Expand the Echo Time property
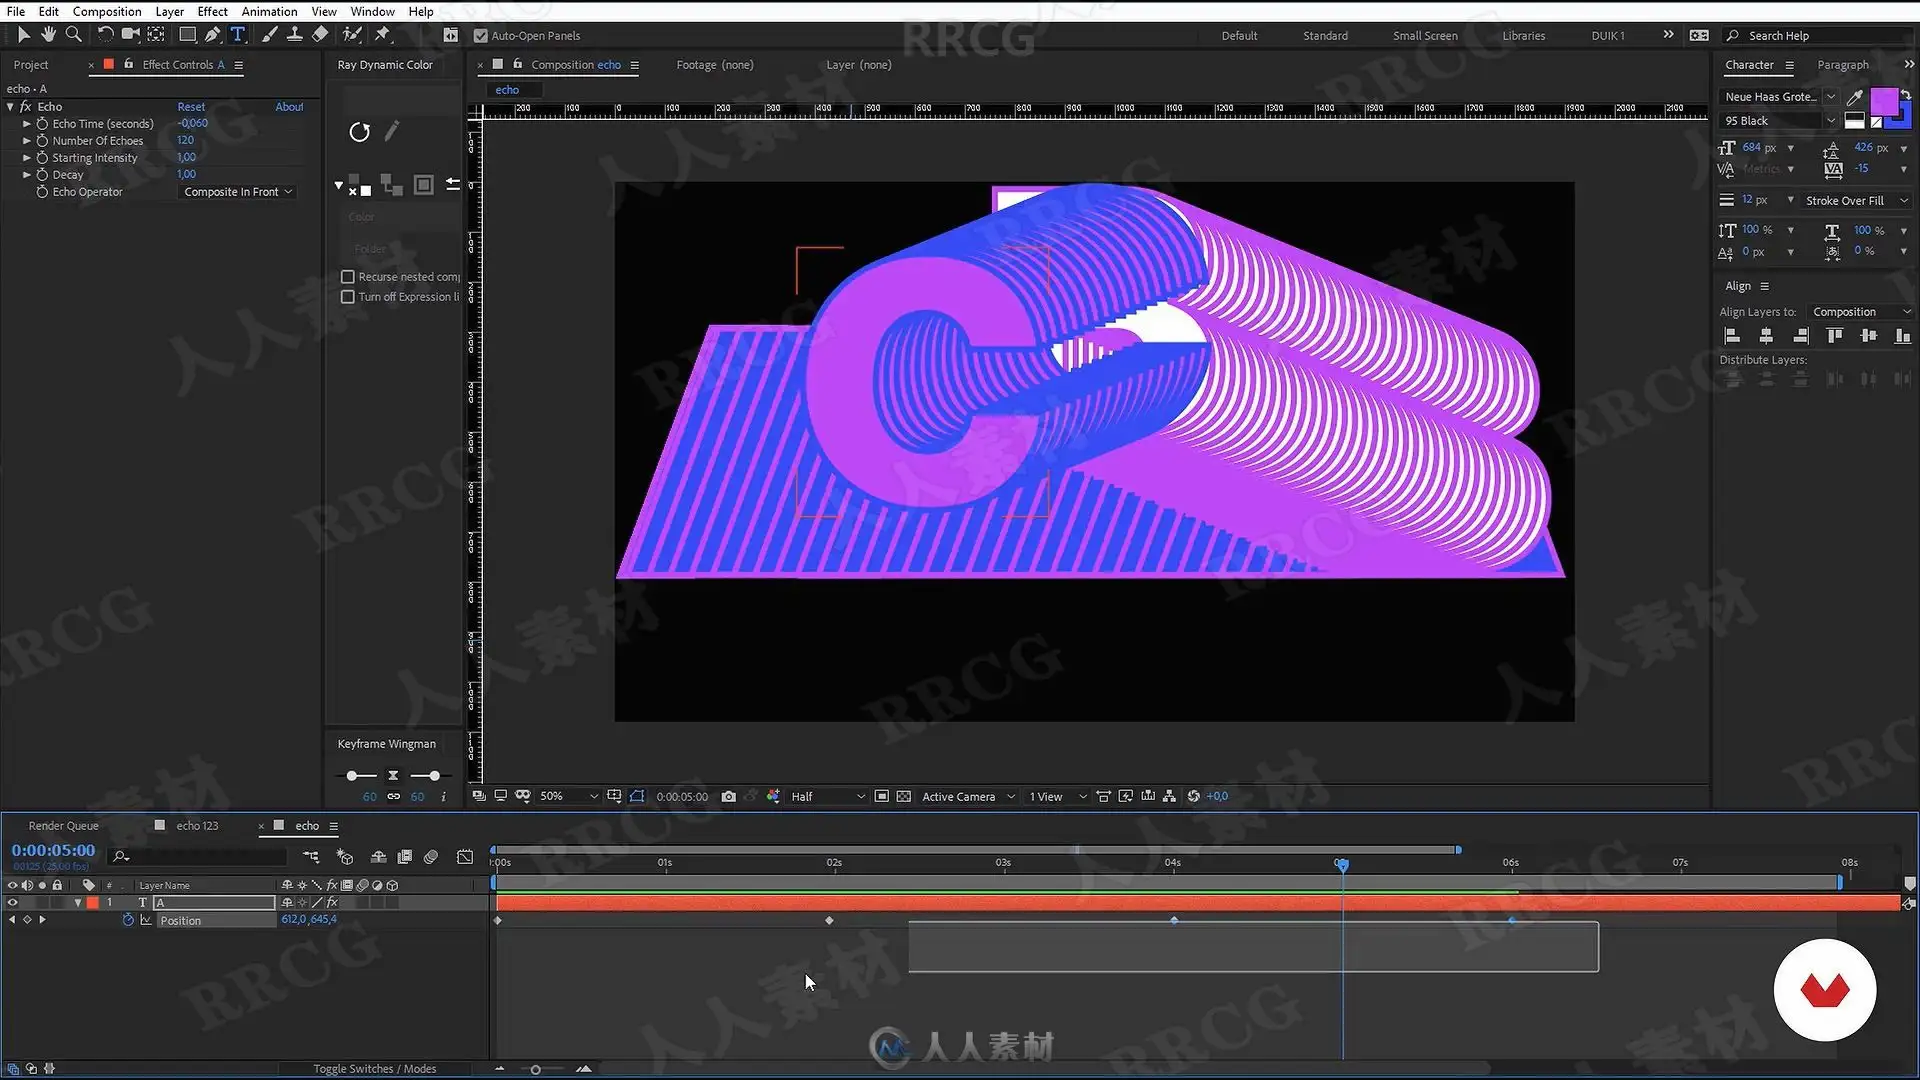The width and height of the screenshot is (1920, 1080). 27,124
